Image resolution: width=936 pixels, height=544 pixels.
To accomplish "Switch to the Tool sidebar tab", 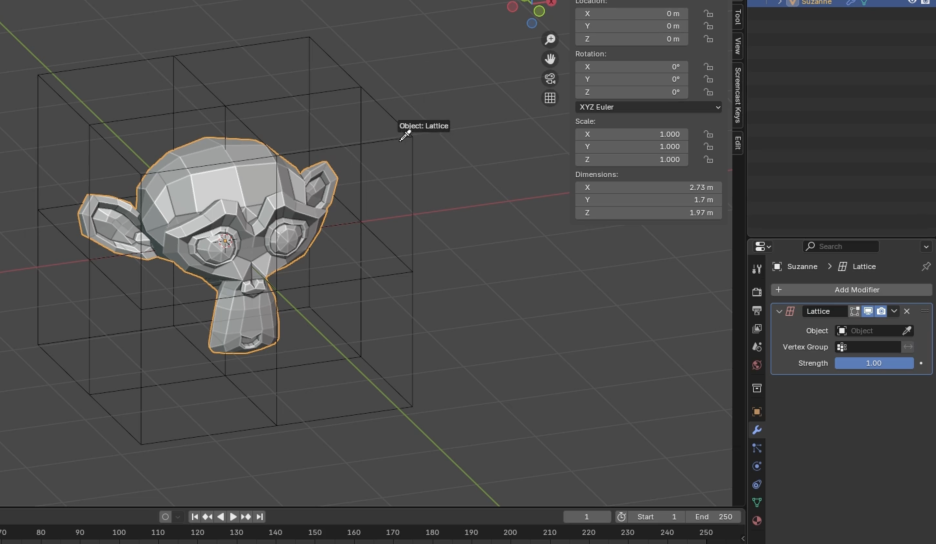I will coord(738,17).
